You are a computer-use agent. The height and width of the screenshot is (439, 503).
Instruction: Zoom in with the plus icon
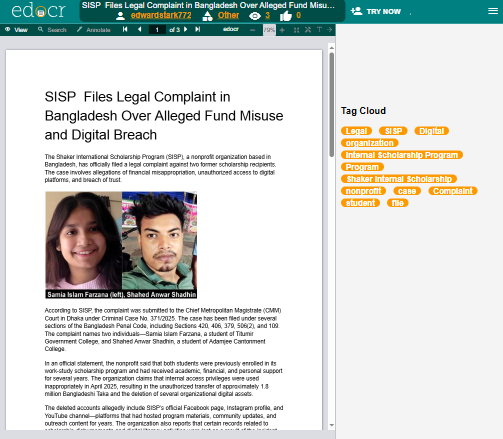(282, 30)
